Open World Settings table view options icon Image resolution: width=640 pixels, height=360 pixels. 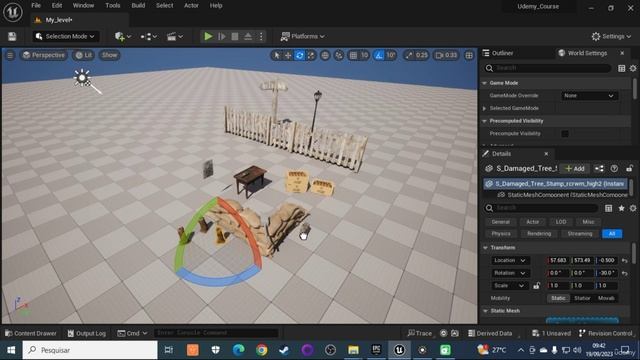click(x=621, y=68)
